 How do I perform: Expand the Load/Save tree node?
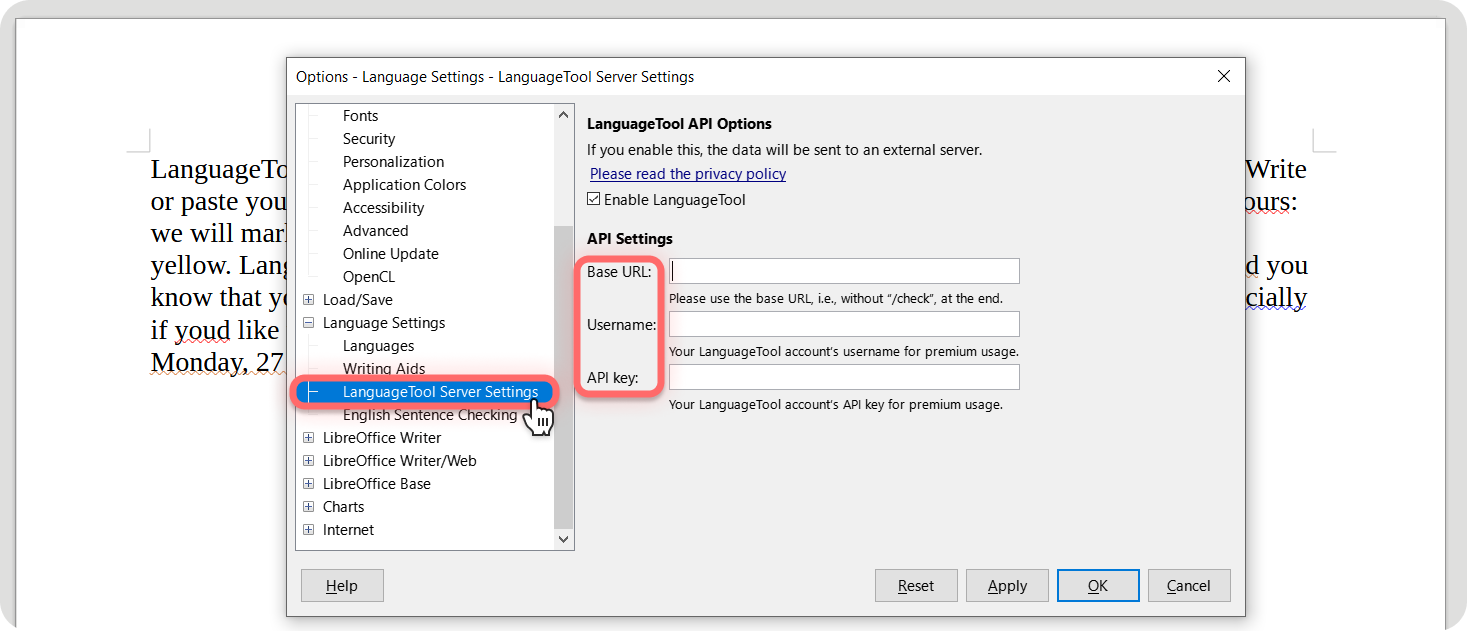[x=309, y=300]
